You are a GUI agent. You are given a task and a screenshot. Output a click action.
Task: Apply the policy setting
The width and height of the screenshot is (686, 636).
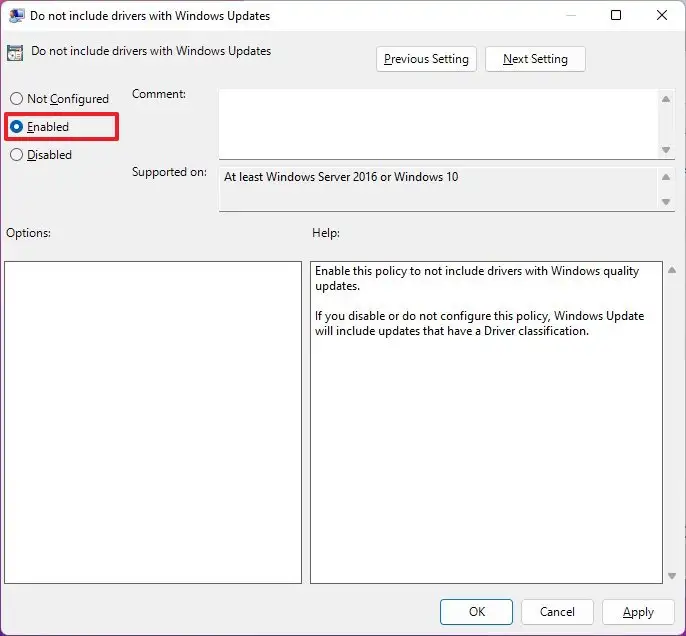(637, 612)
